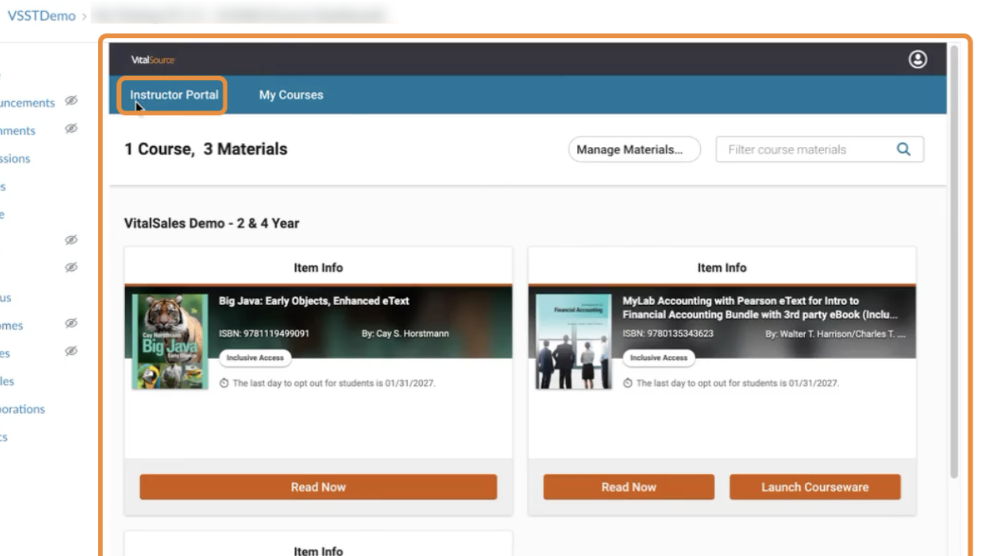
Task: Open Collaborations link in course sidebar
Action: coord(22,409)
